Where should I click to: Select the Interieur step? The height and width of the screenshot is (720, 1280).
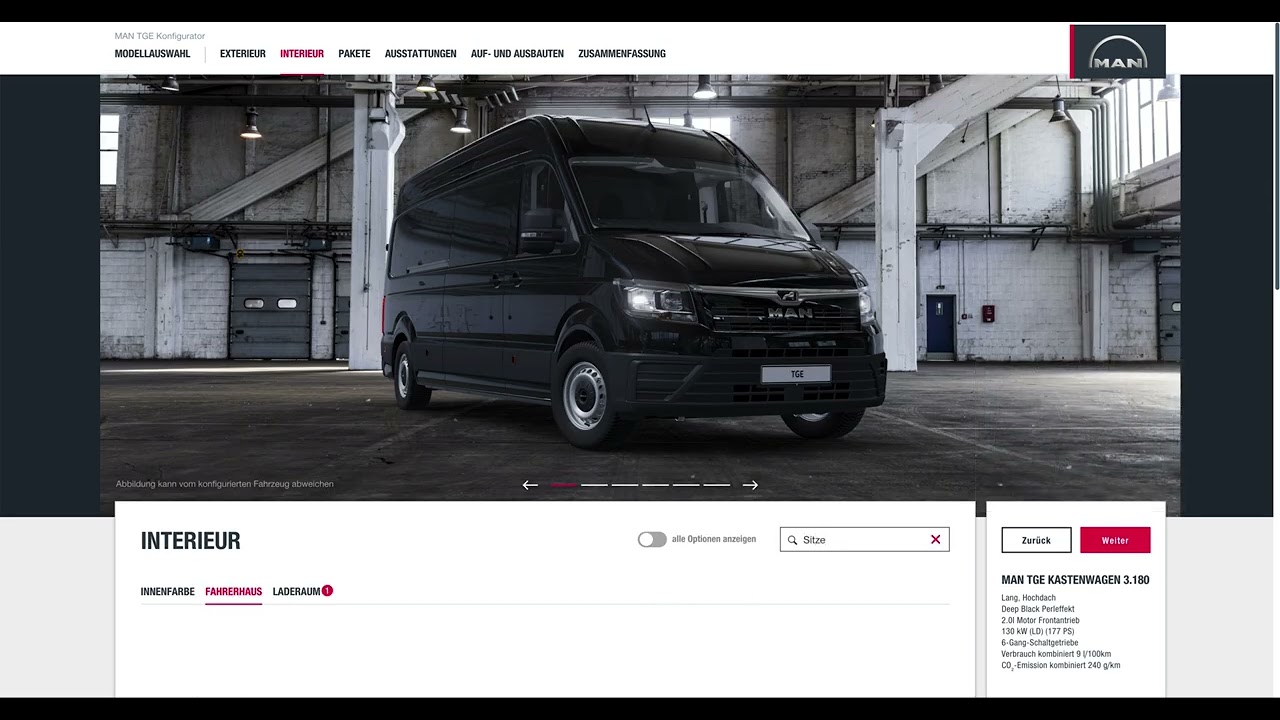coord(302,54)
